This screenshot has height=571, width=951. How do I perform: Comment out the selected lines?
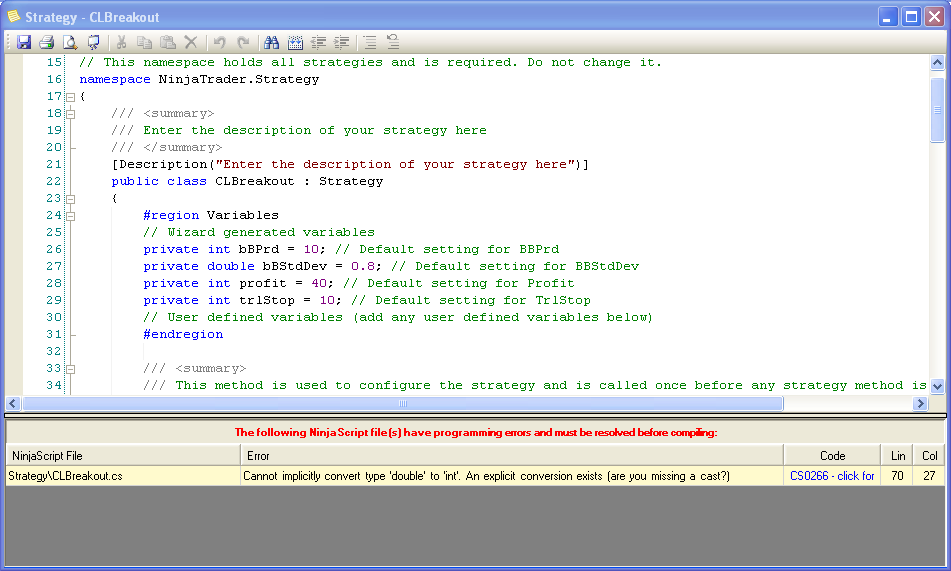369,42
